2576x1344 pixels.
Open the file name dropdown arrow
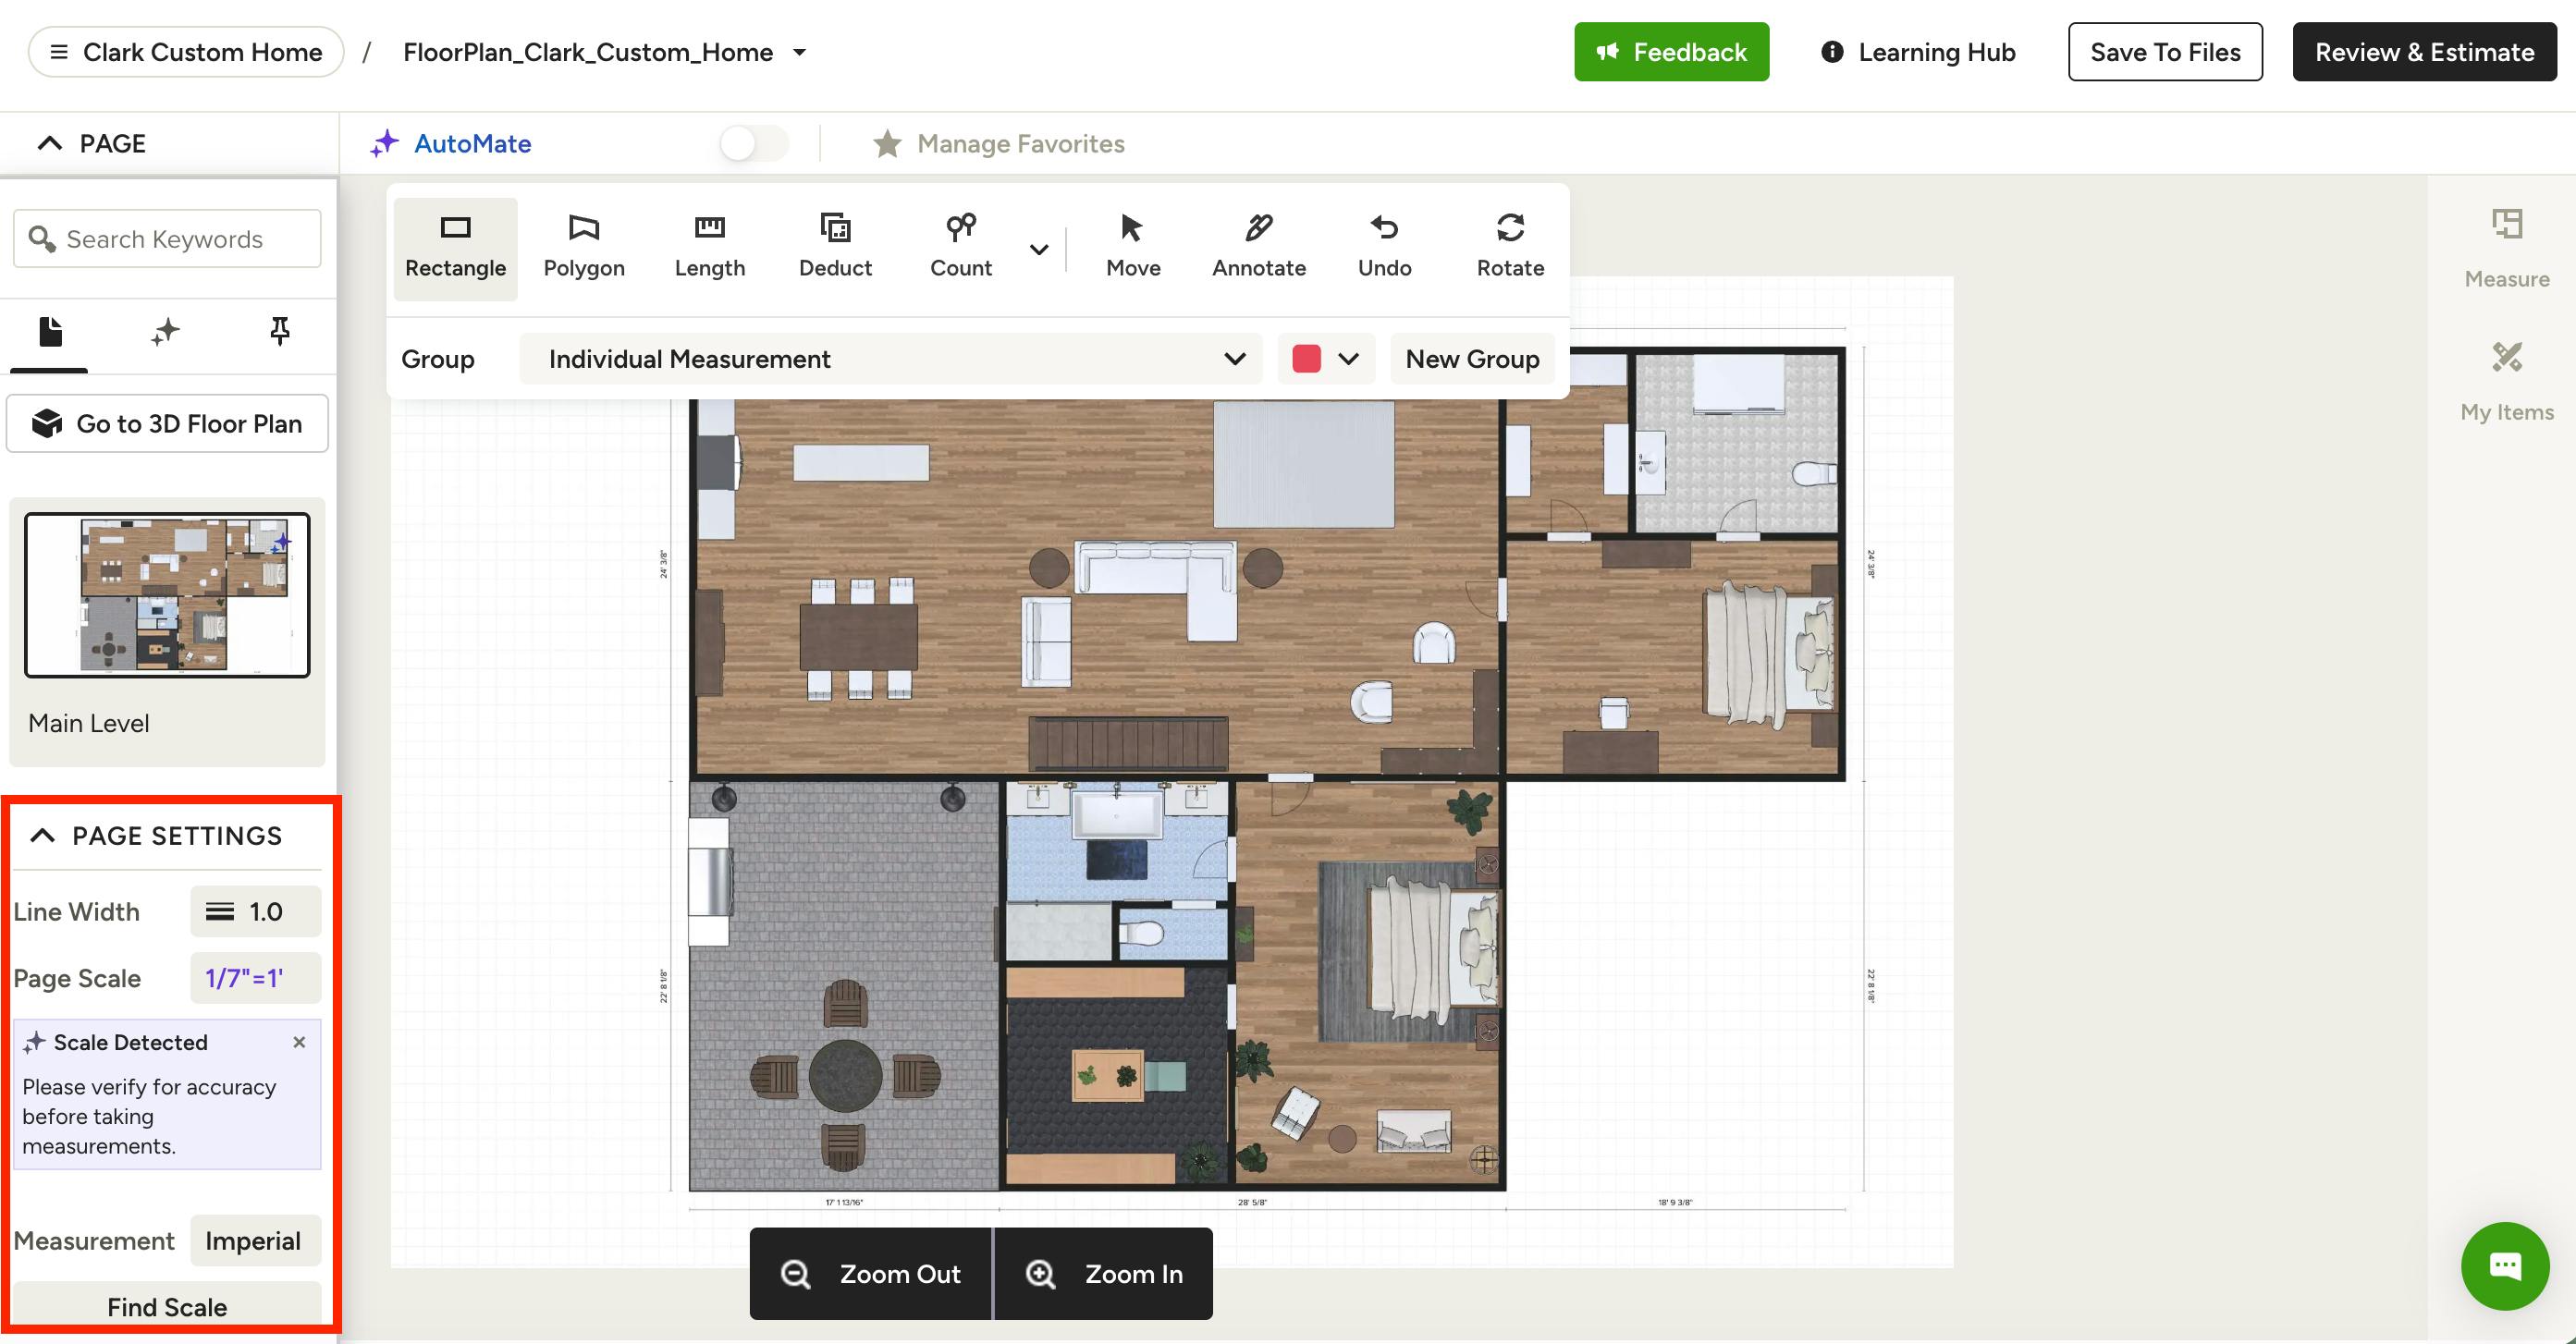pos(799,52)
